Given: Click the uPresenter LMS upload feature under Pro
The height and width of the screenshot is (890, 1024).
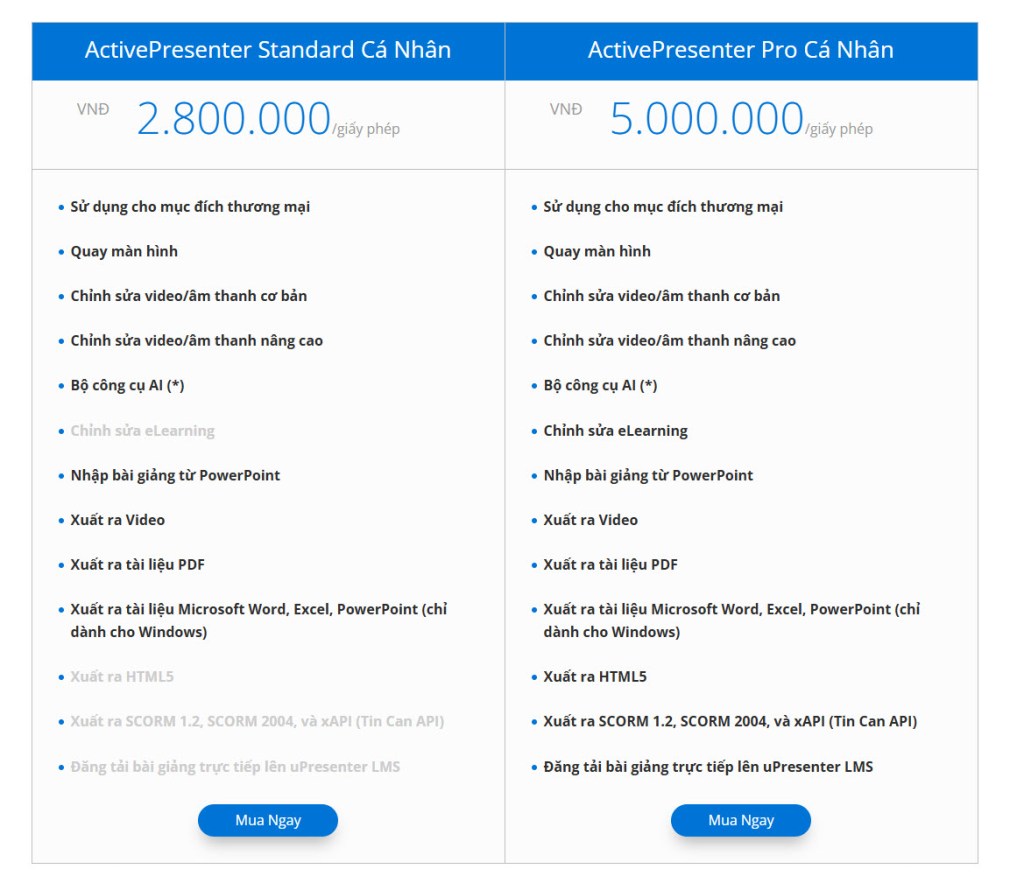Looking at the screenshot, I should tap(708, 766).
